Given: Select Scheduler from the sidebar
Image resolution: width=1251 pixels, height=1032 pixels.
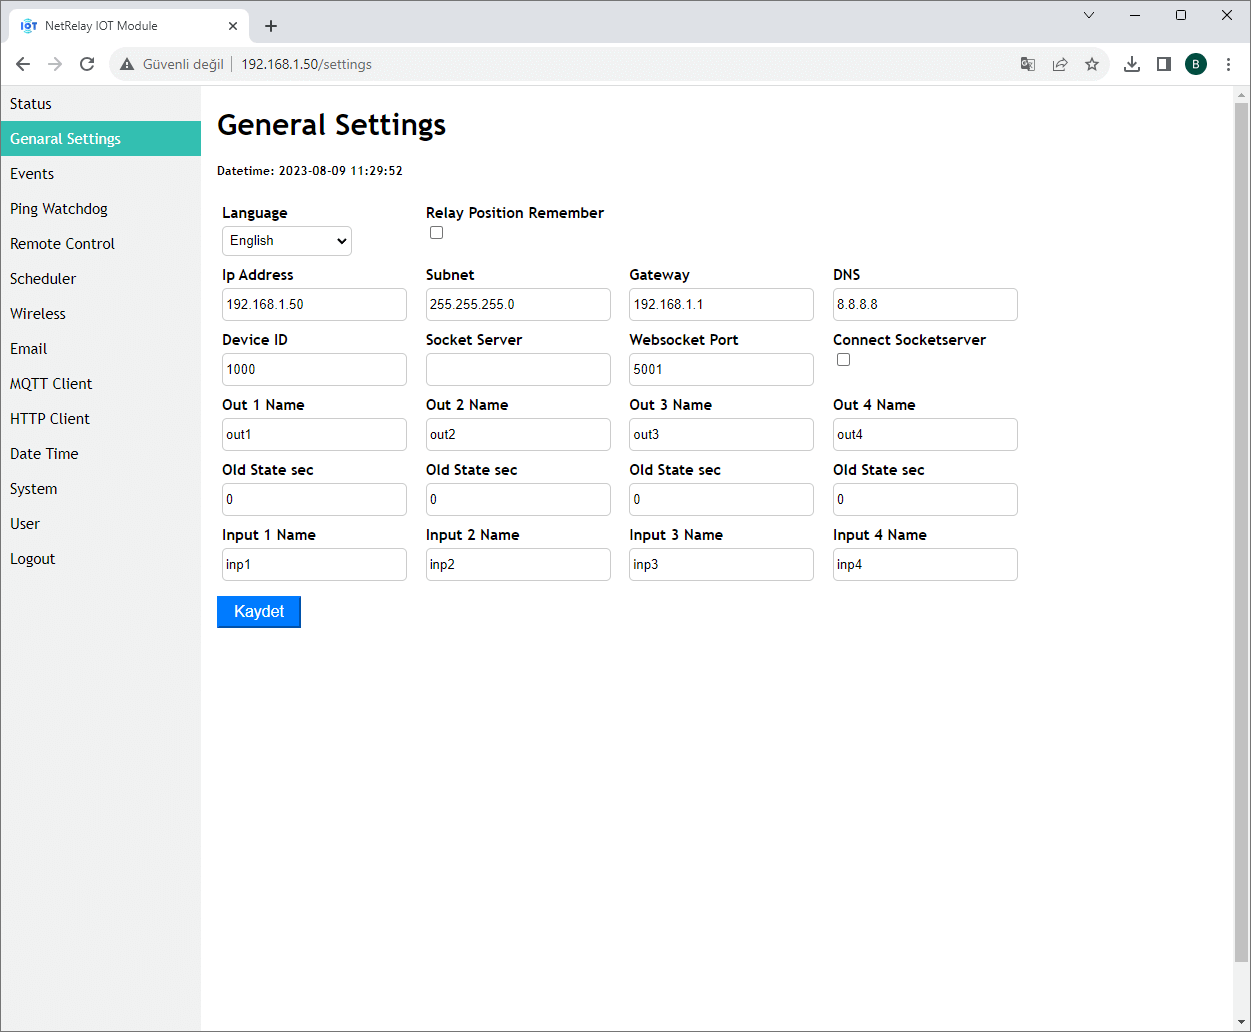Looking at the screenshot, I should [43, 279].
